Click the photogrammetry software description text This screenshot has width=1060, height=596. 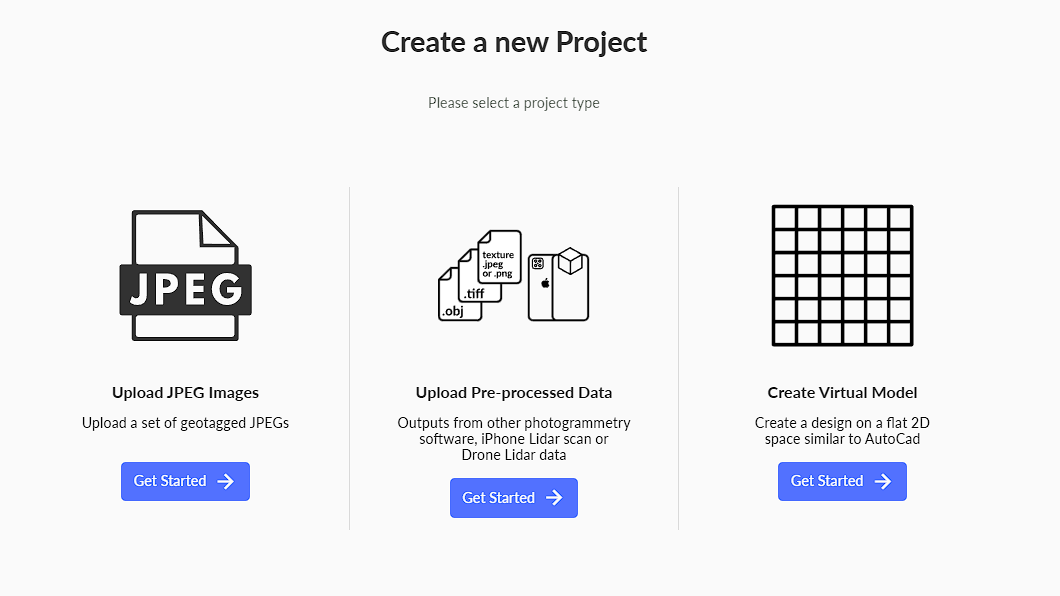point(514,439)
